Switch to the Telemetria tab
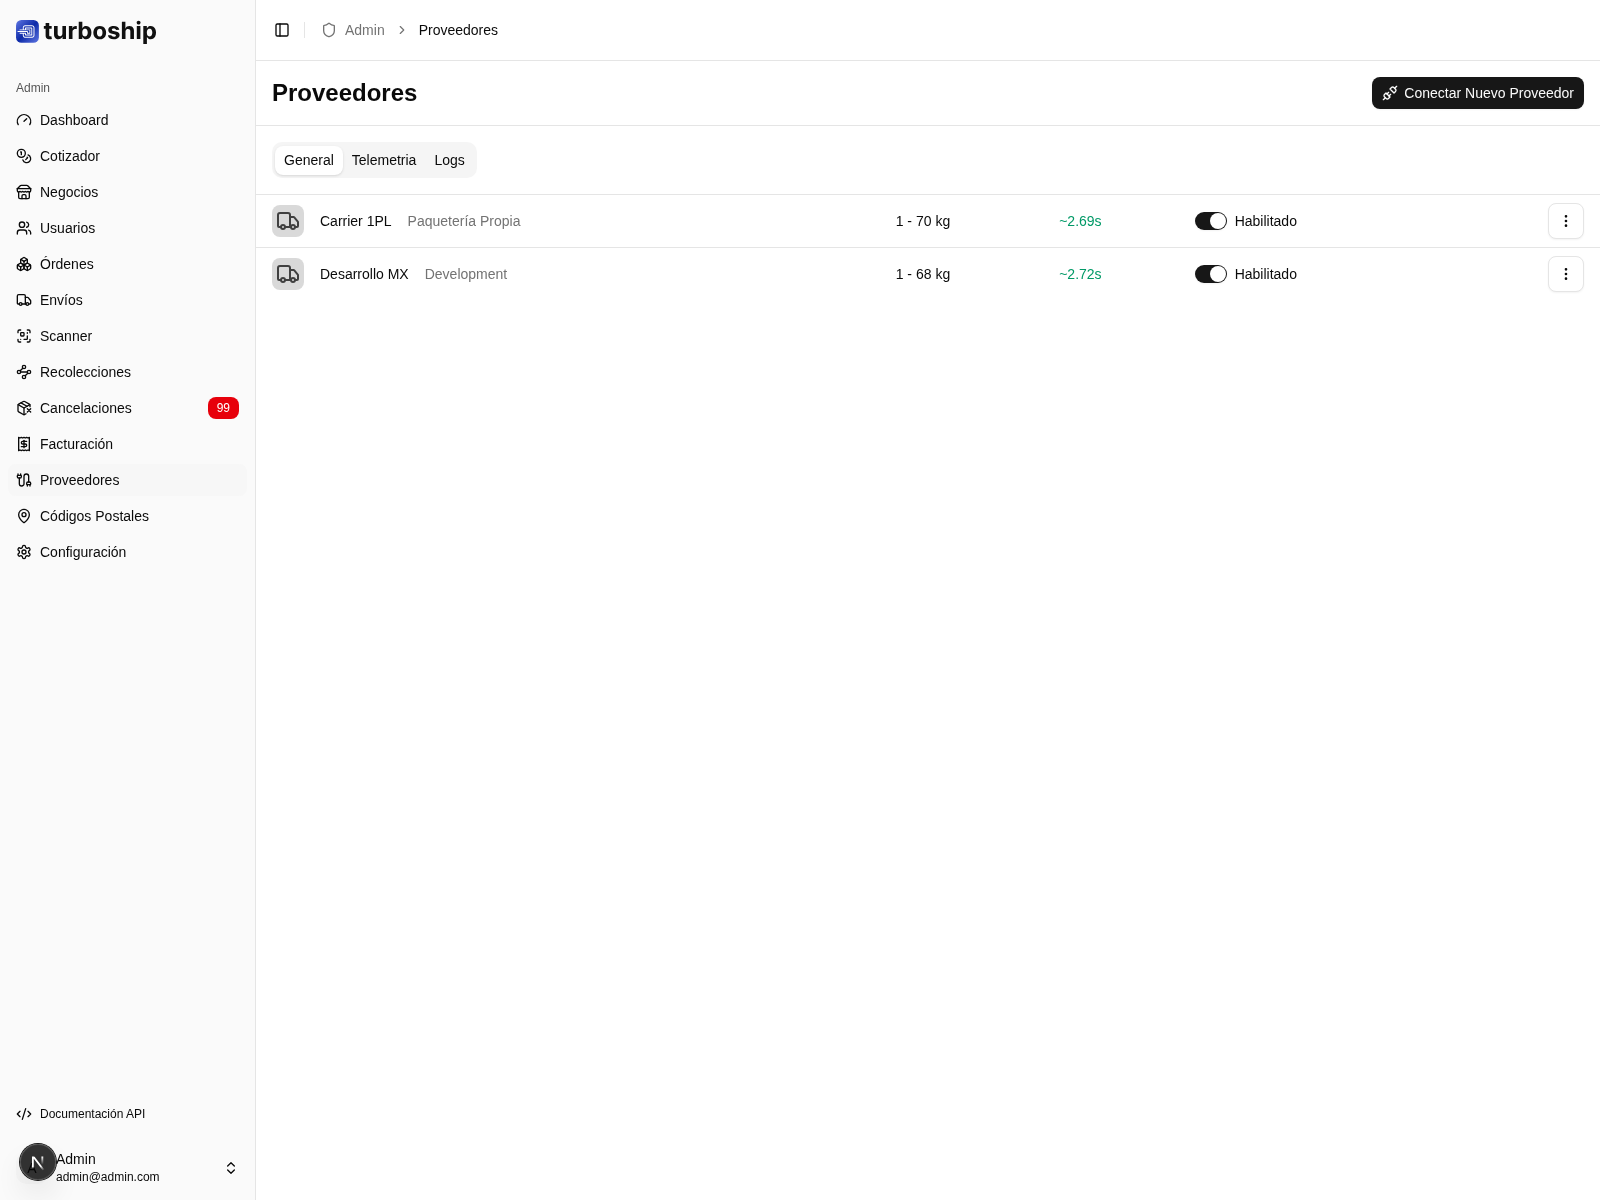 [x=384, y=160]
